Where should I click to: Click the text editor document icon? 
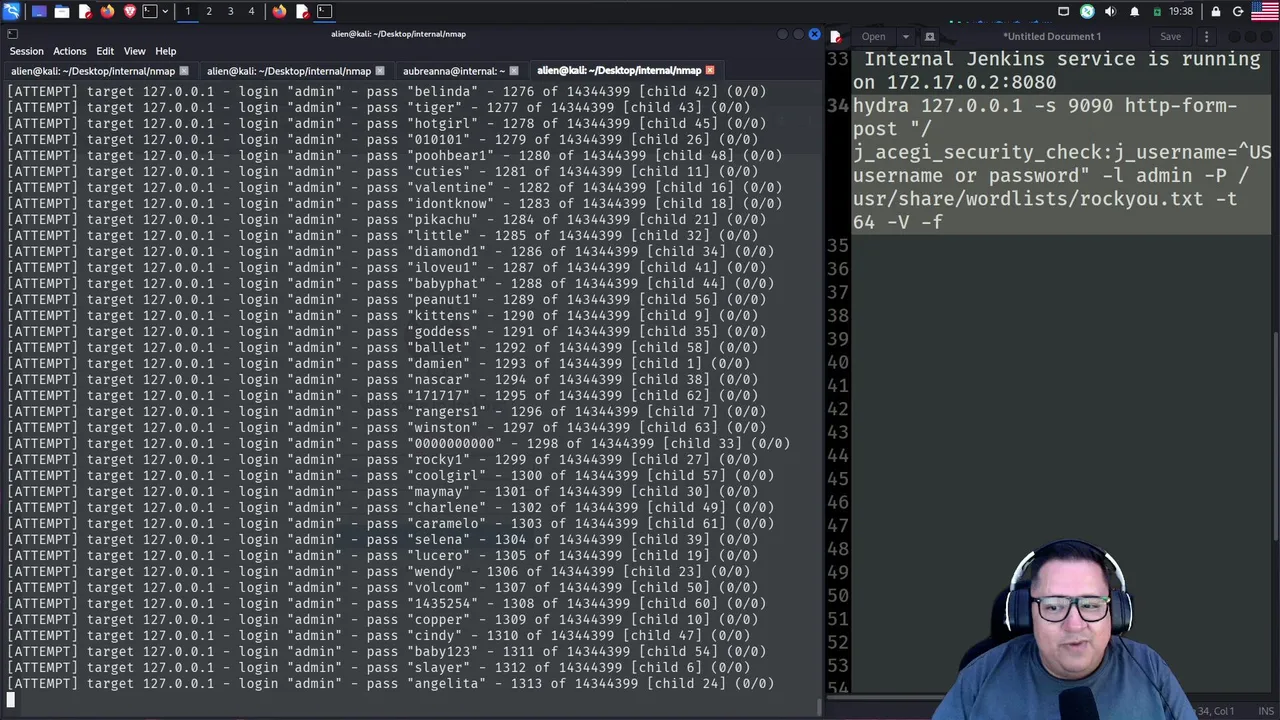pyautogui.click(x=836, y=37)
